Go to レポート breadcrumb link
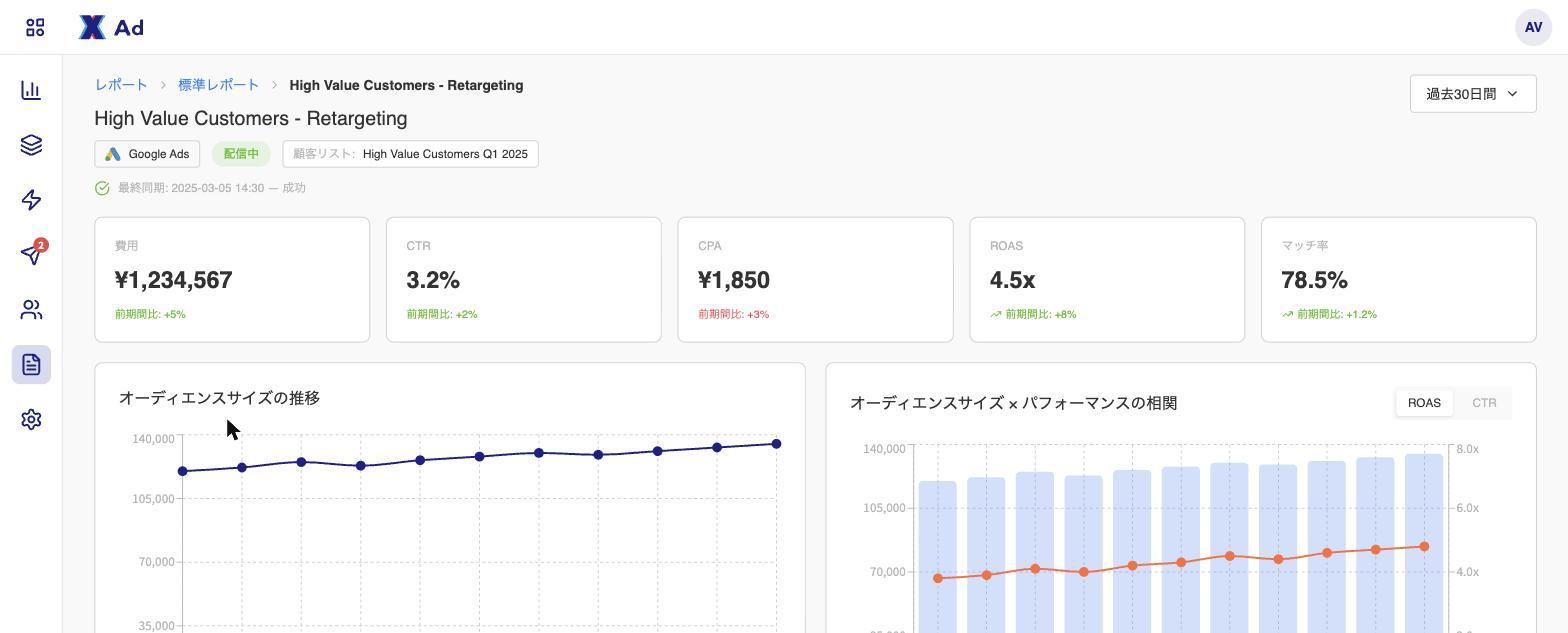Screen dimensions: 1568x633 click(121, 85)
